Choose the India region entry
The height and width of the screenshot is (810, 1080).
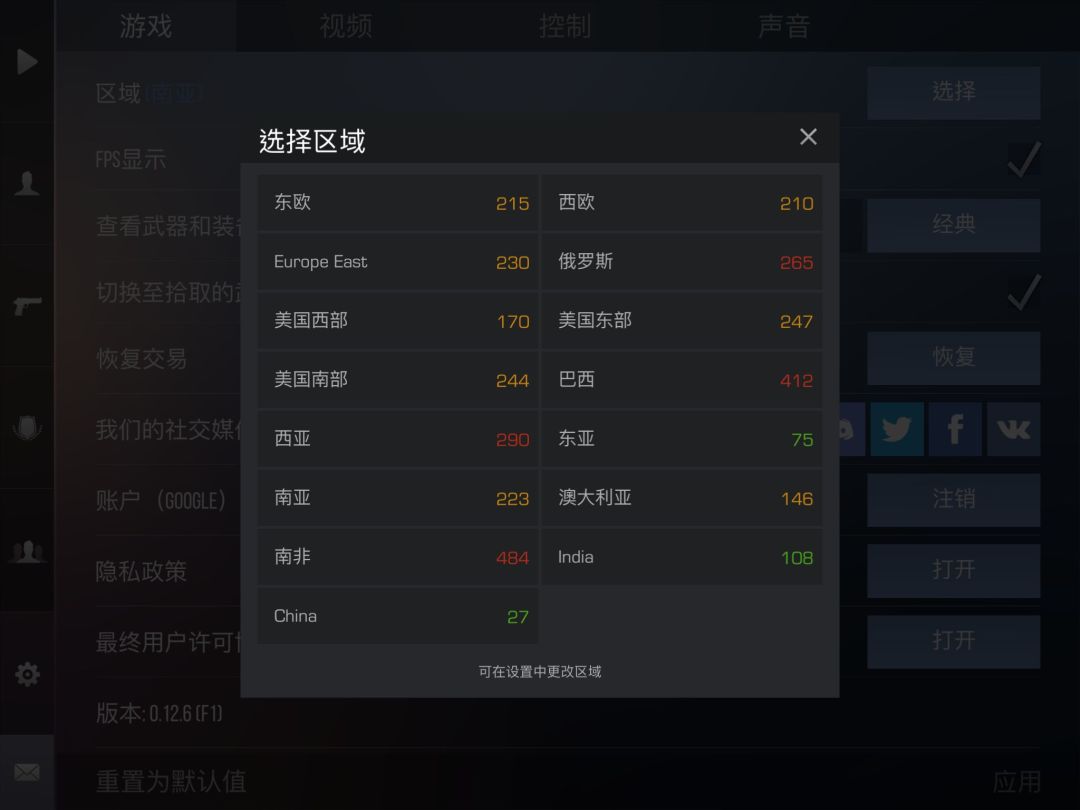point(682,557)
